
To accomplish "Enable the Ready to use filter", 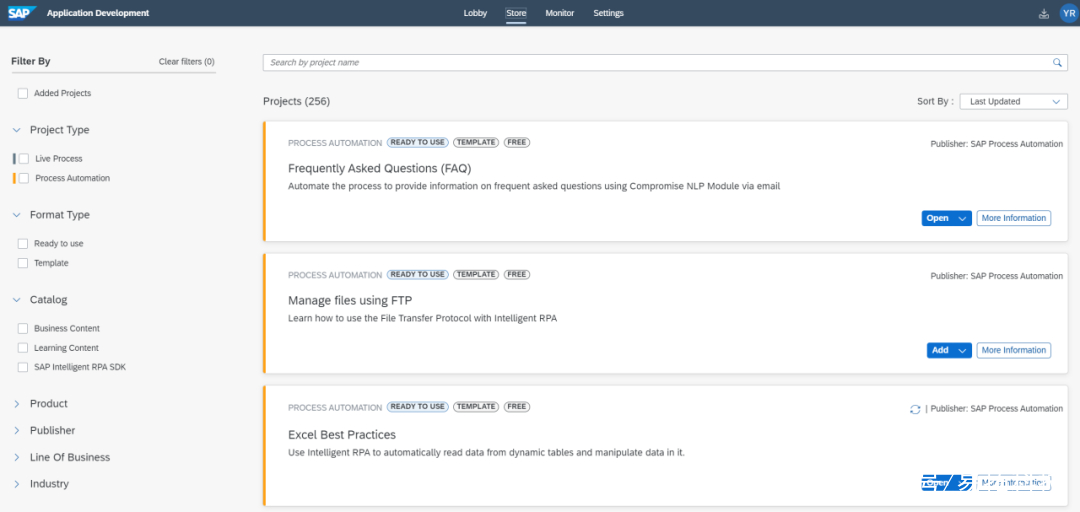I will coord(23,243).
